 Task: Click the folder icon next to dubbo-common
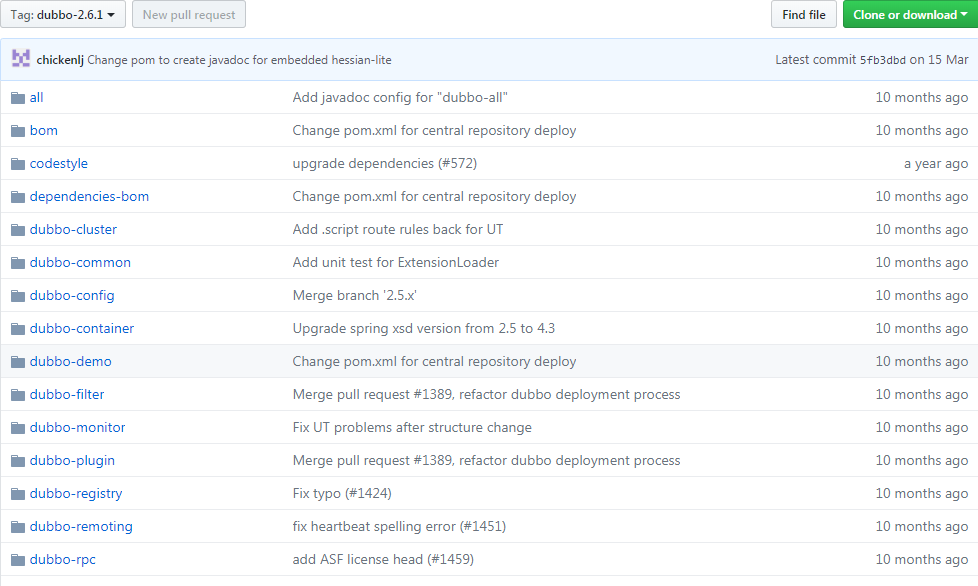pos(18,263)
